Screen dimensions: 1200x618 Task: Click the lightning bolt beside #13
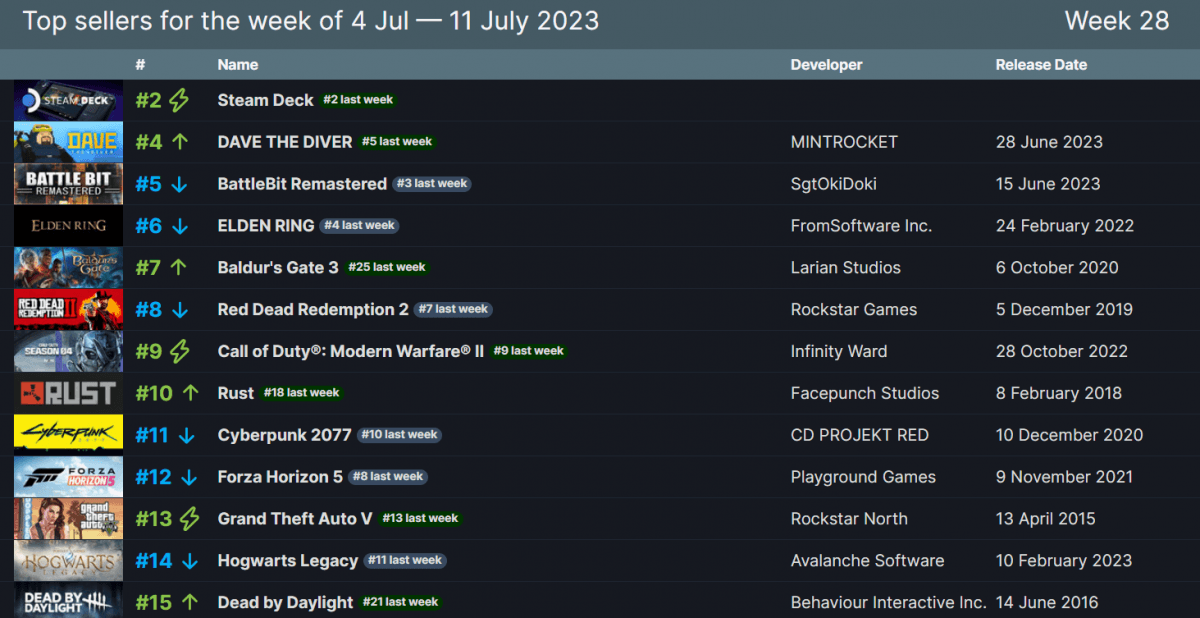pyautogui.click(x=189, y=518)
